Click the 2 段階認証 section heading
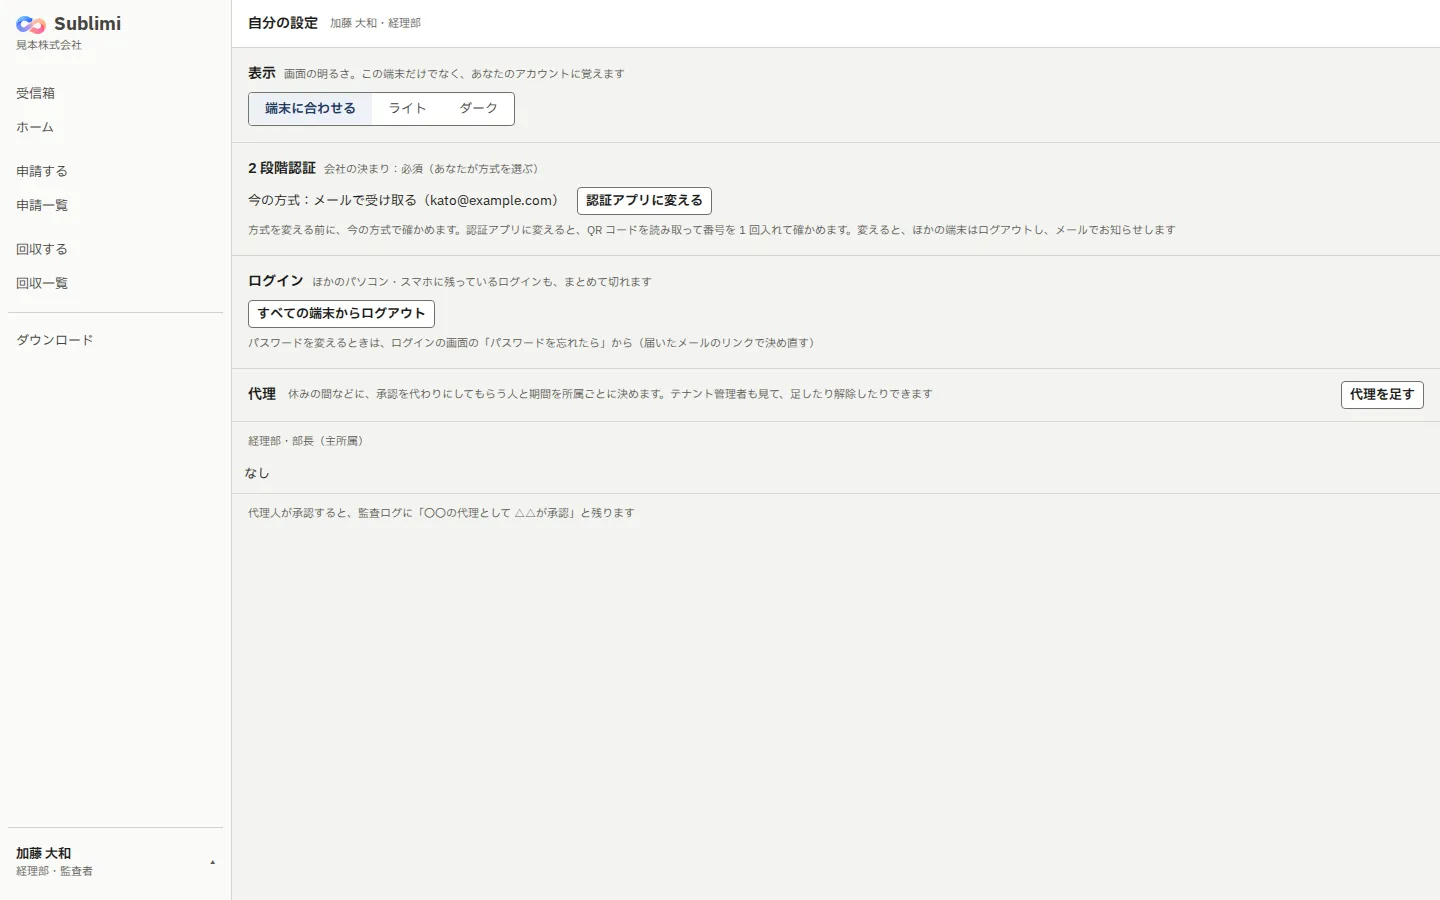 click(x=282, y=168)
